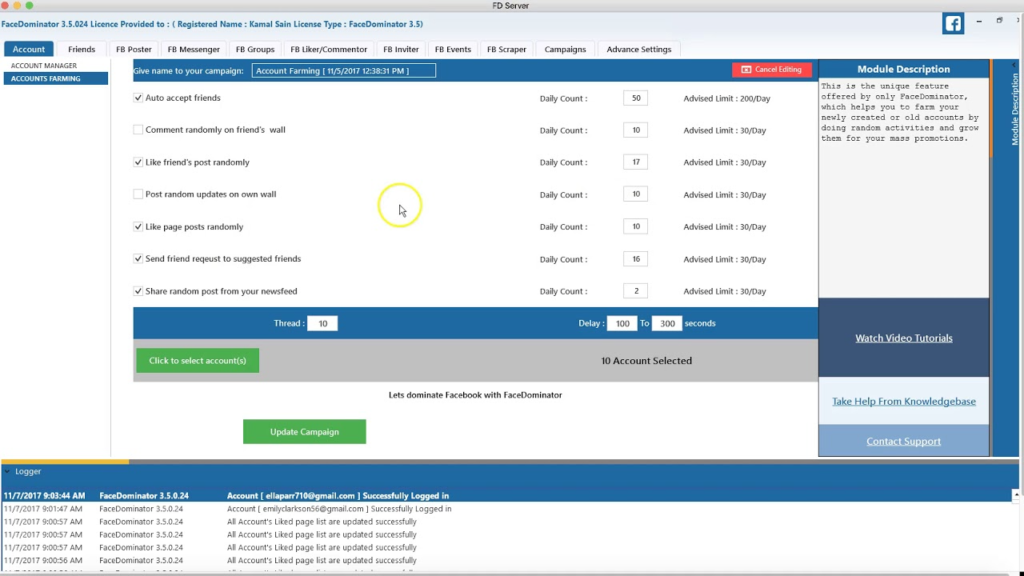
Task: Select the FB Groups tab
Action: click(255, 49)
